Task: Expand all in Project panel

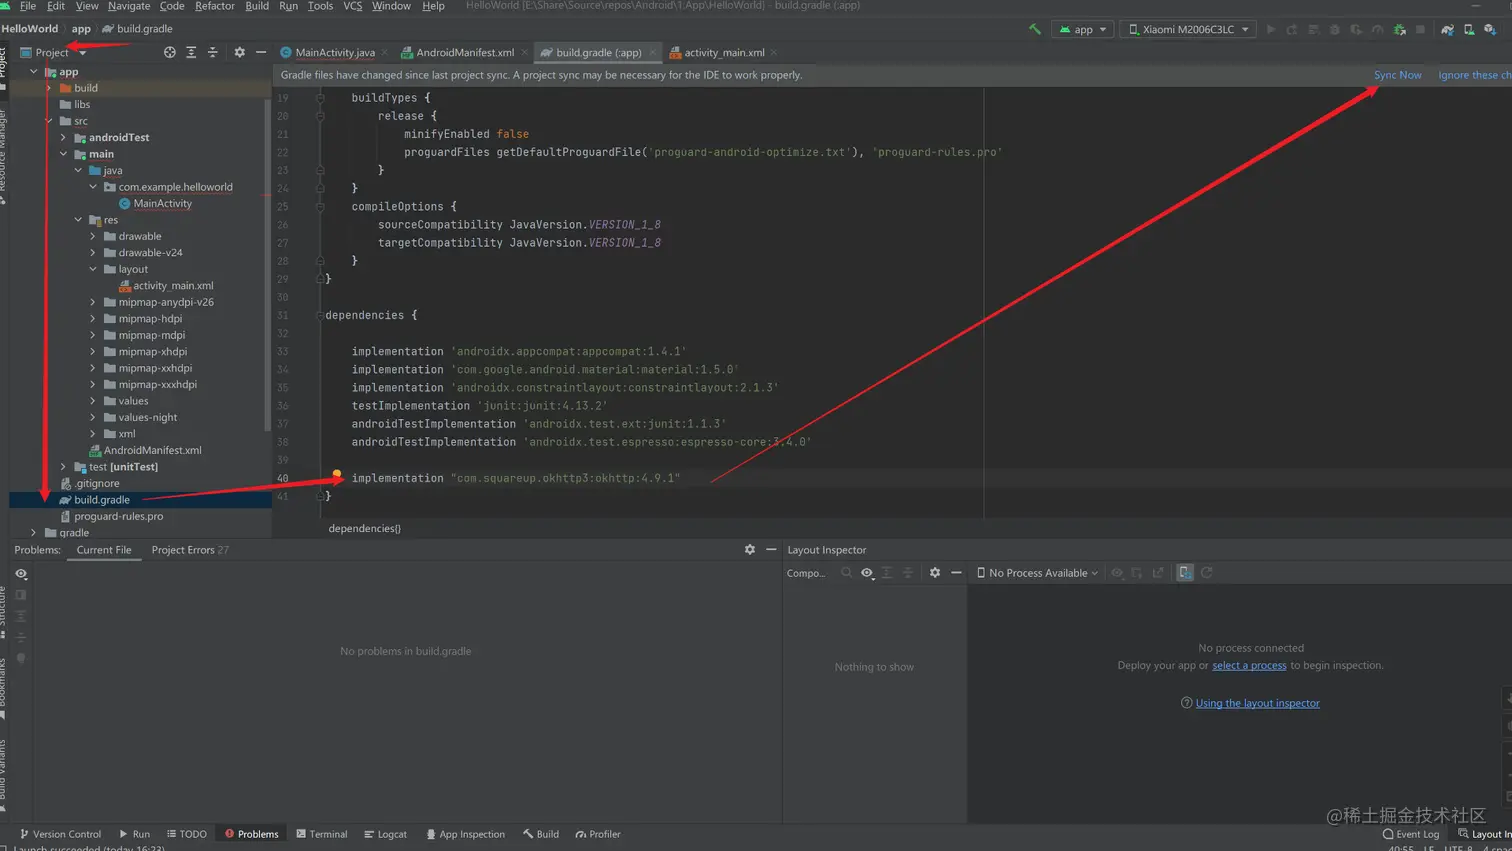Action: click(191, 52)
